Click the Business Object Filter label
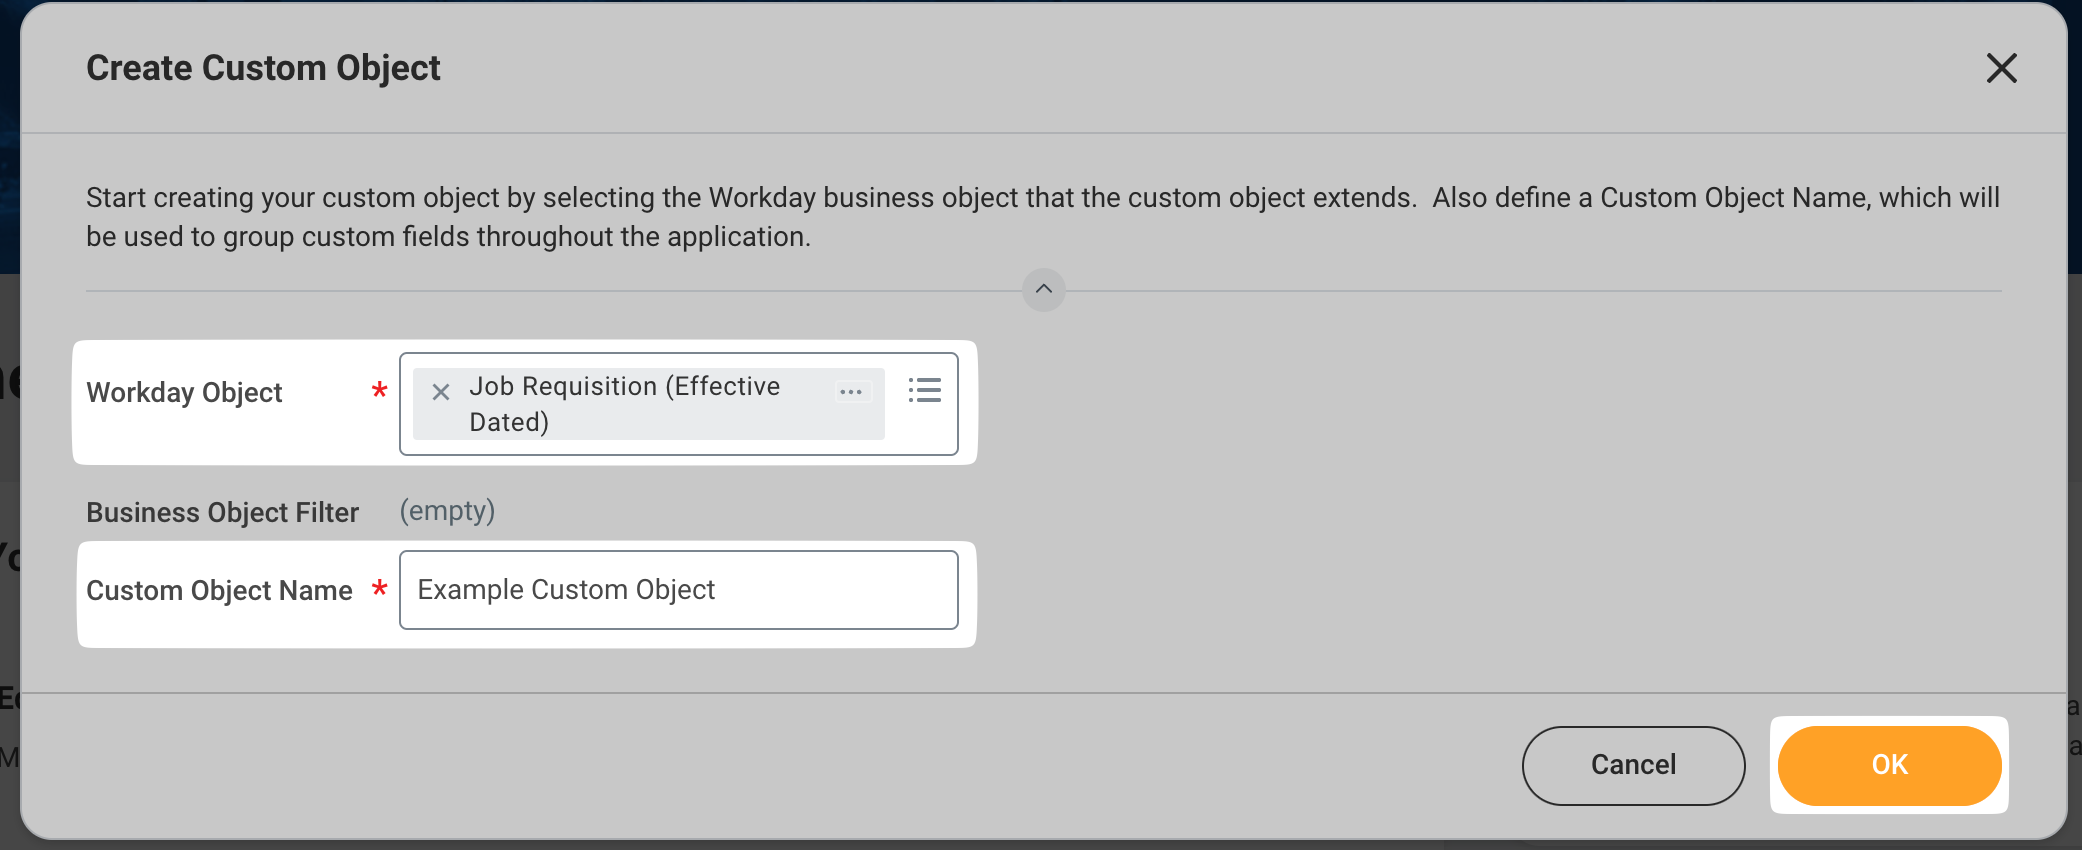This screenshot has width=2082, height=850. point(222,513)
